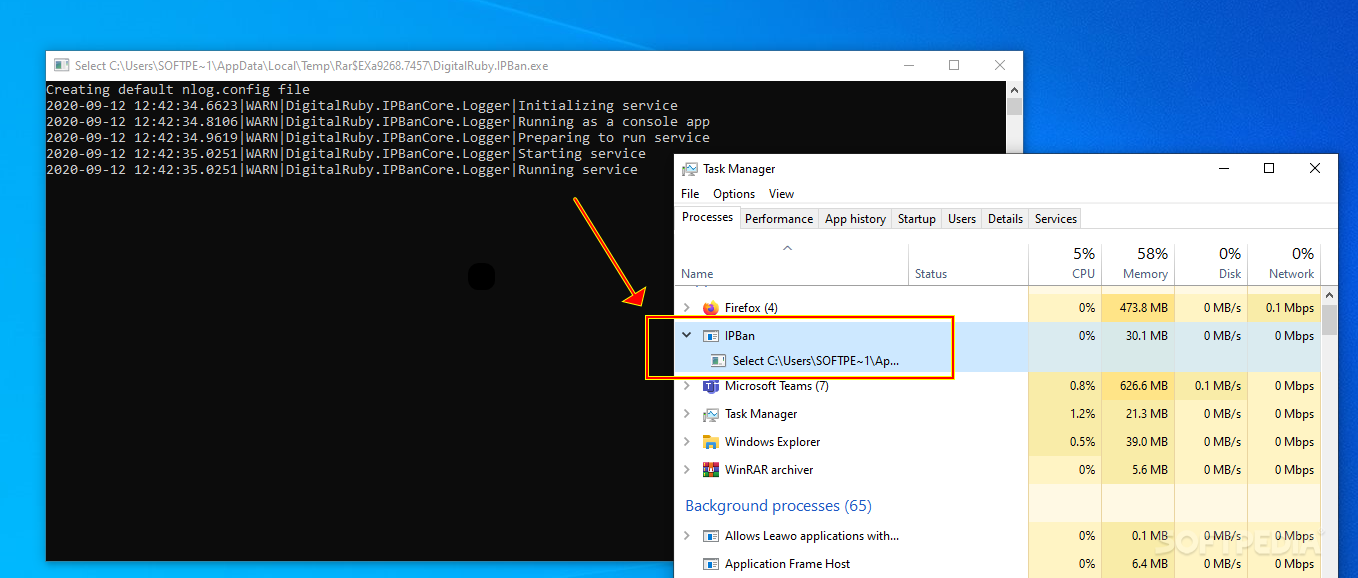Click the 'Creating default nlog.config file' console line
This screenshot has height=578, width=1358.
coord(178,90)
